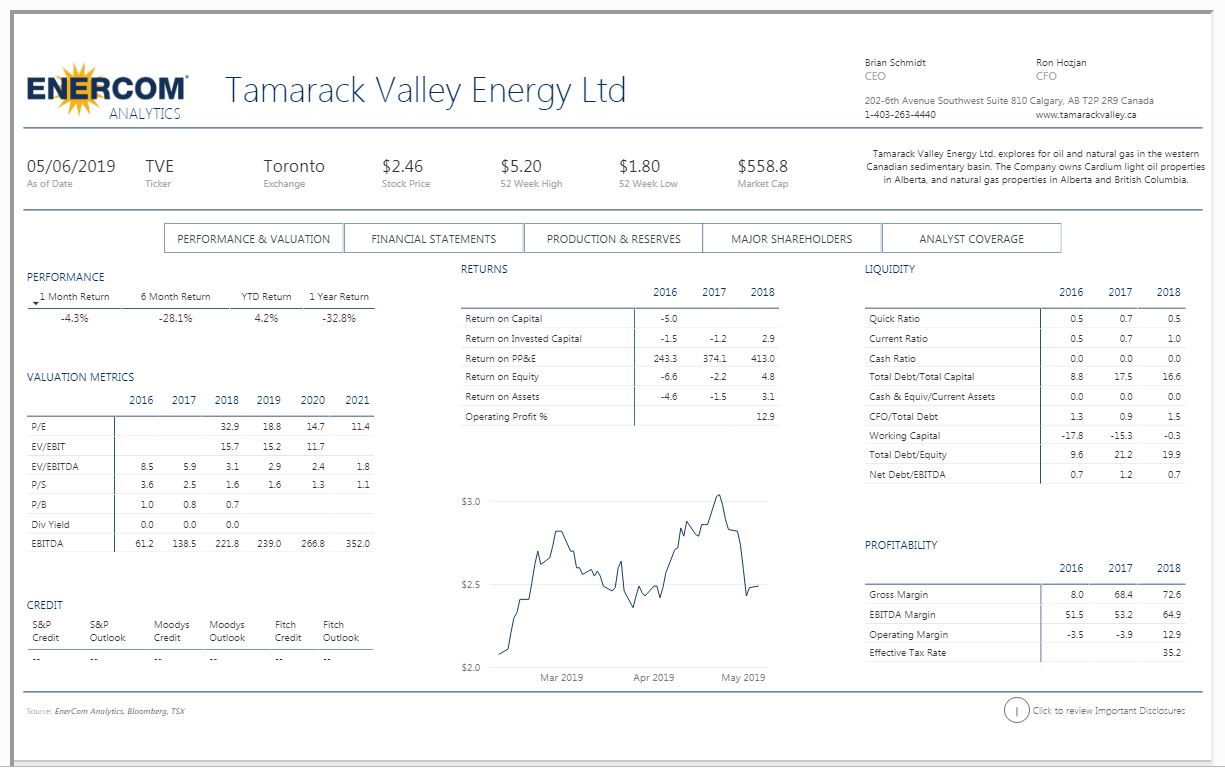Viewport: 1225px width, 768px height.
Task: Click the company phone number 1-403-263-4440
Action: (900, 115)
